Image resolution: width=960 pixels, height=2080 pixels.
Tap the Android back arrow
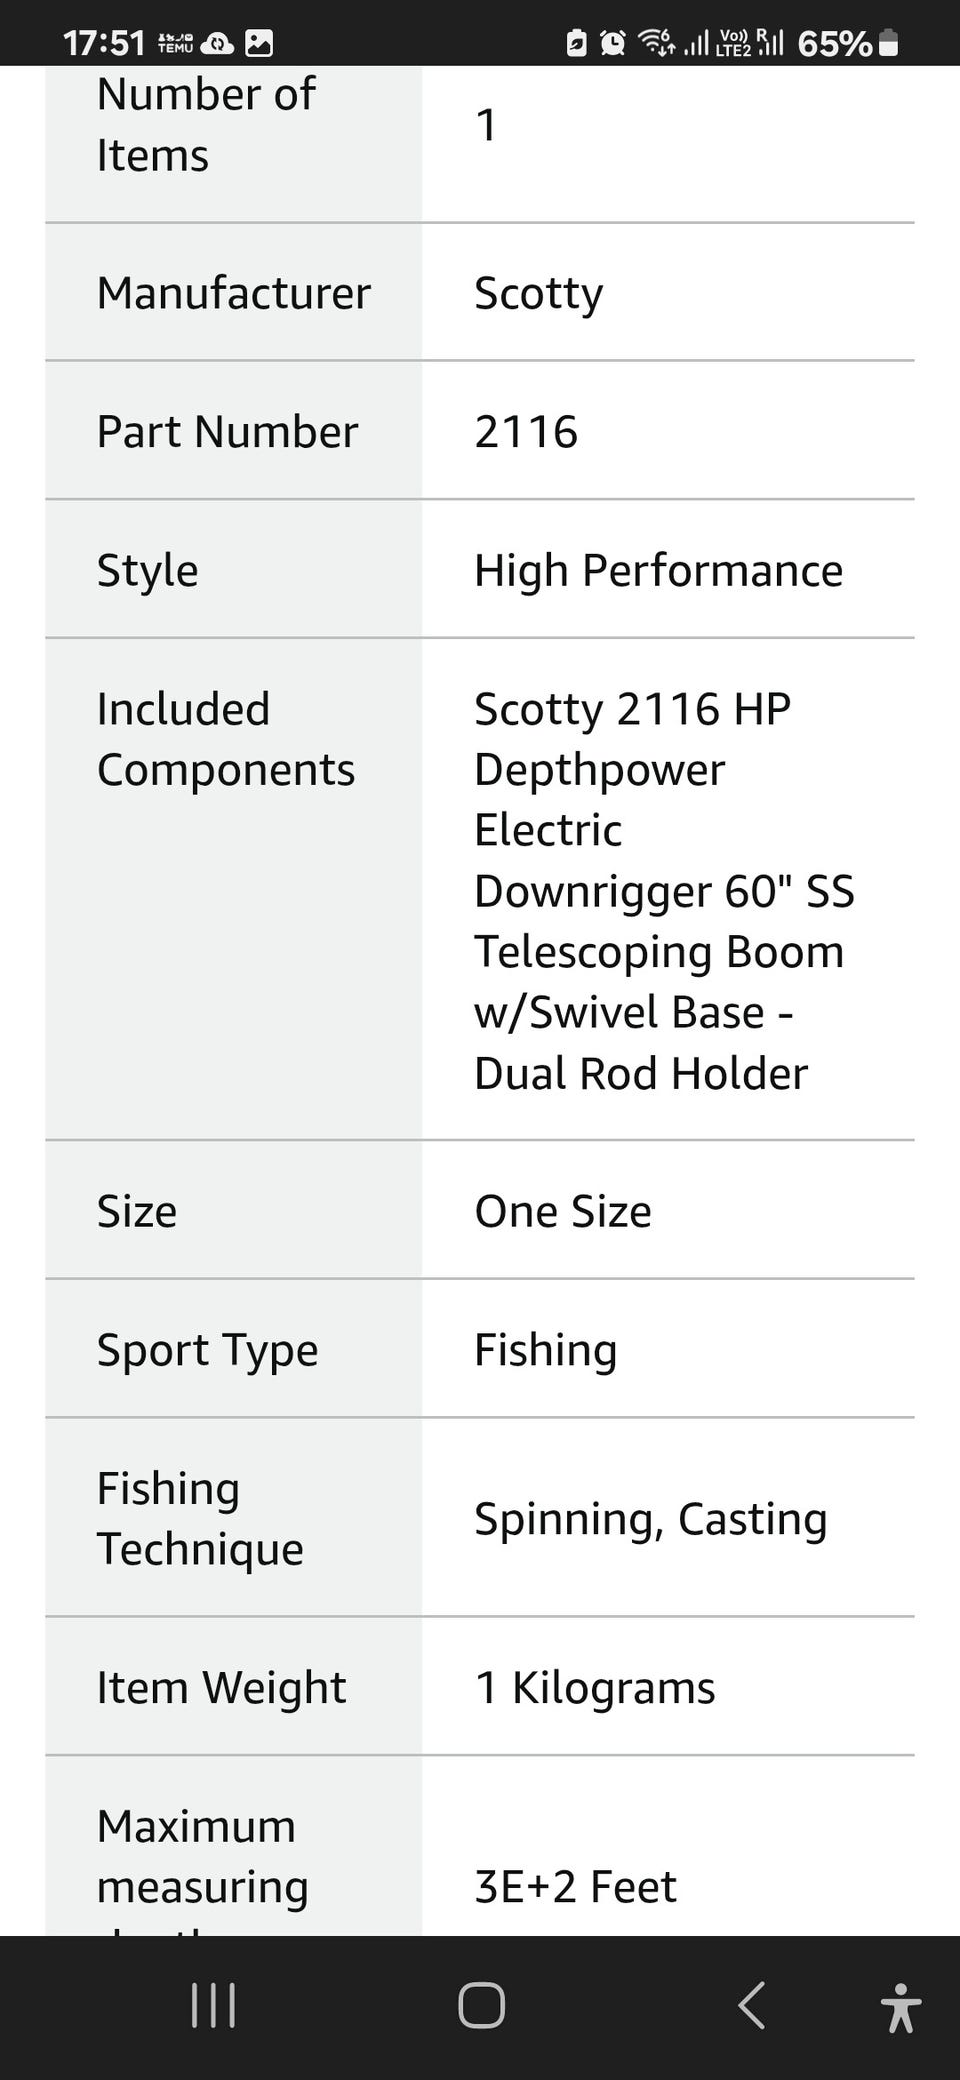751,2005
